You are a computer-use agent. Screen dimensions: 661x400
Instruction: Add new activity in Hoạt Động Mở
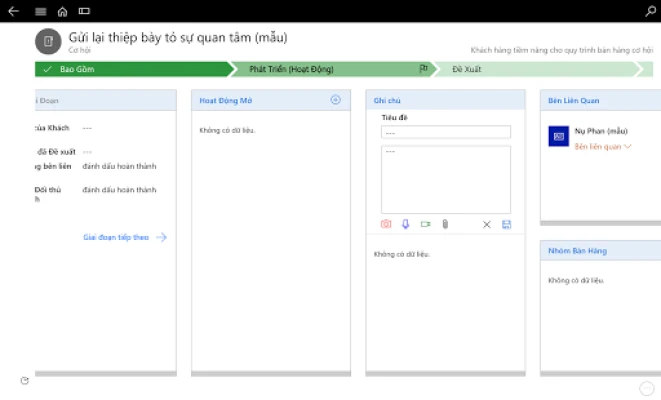335,100
